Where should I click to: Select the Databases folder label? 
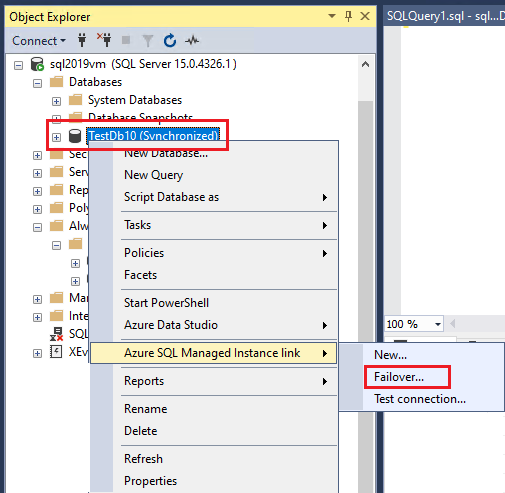click(96, 82)
